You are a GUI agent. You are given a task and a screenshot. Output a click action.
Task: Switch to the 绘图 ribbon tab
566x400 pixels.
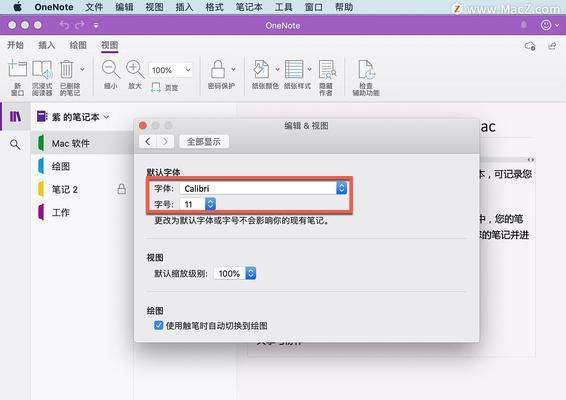tap(78, 45)
